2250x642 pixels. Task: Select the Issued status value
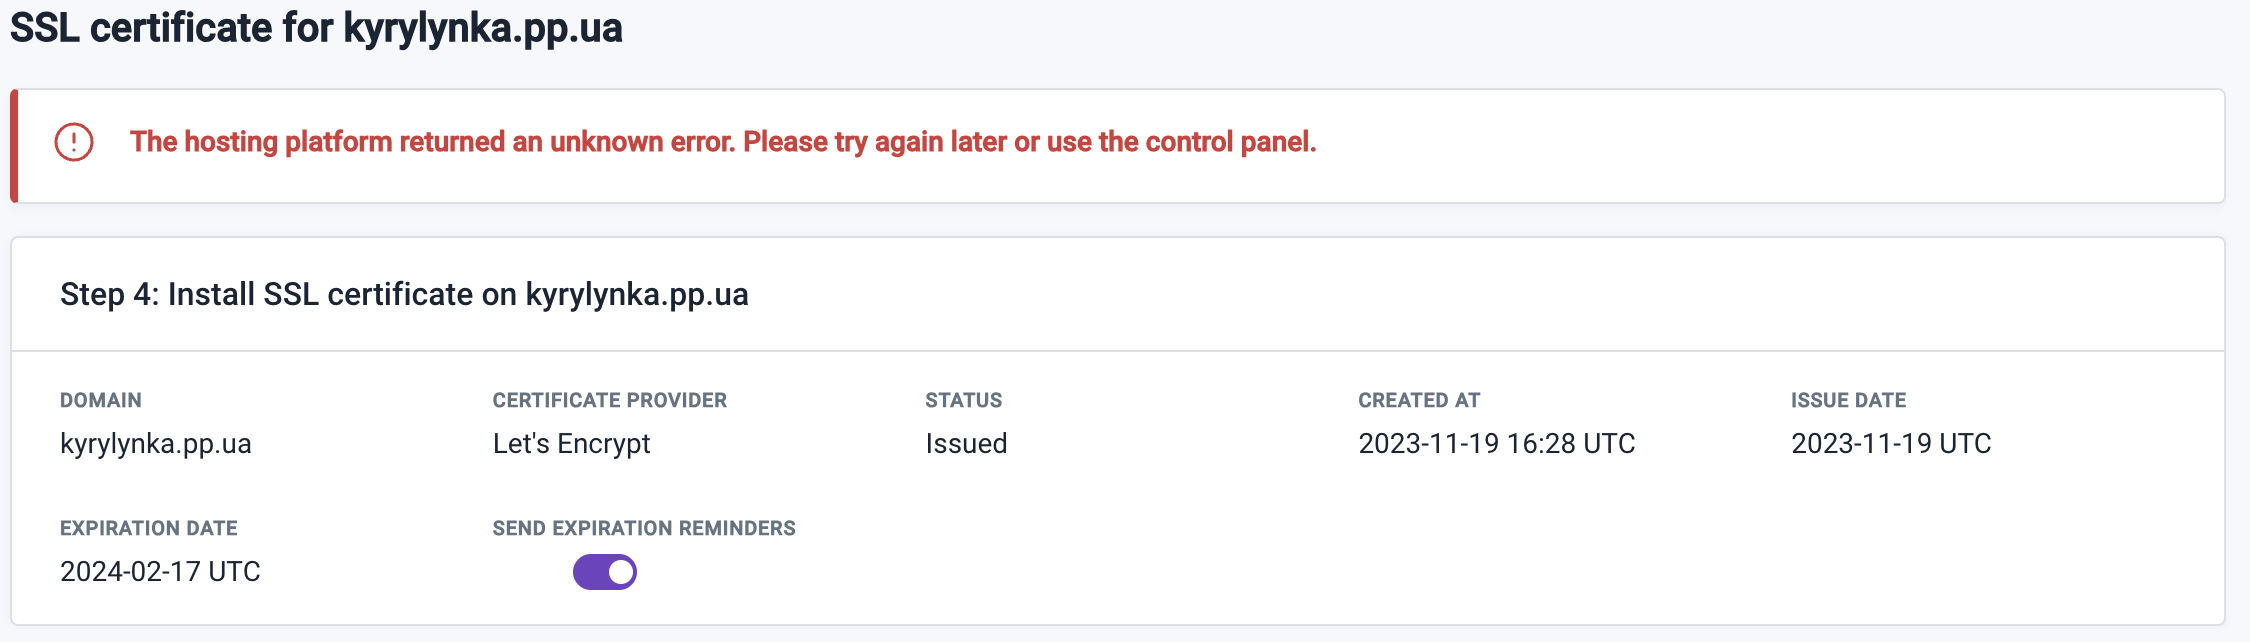coord(966,443)
